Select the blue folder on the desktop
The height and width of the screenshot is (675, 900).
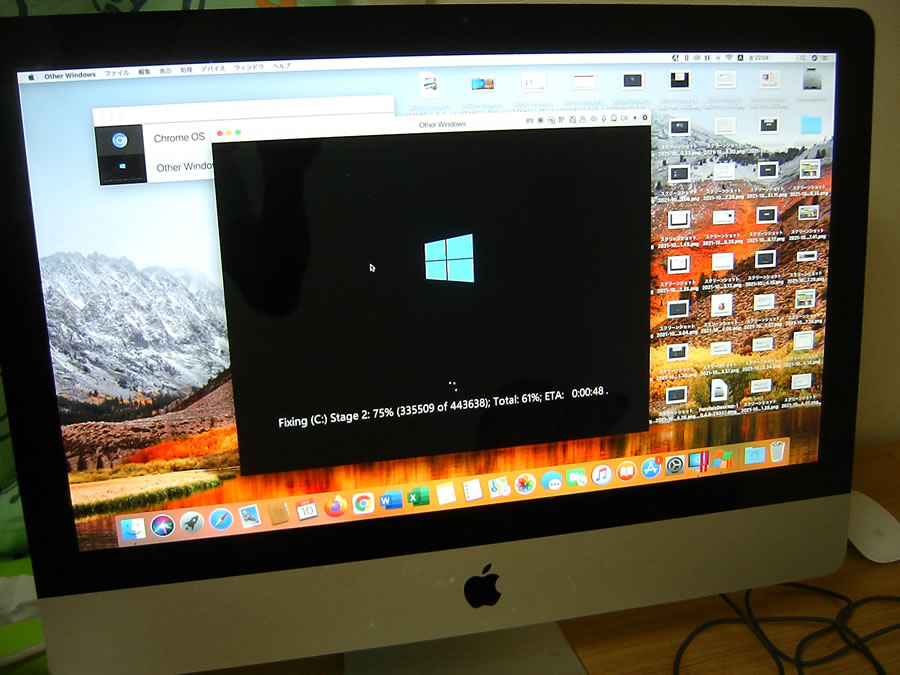pyautogui.click(x=811, y=125)
